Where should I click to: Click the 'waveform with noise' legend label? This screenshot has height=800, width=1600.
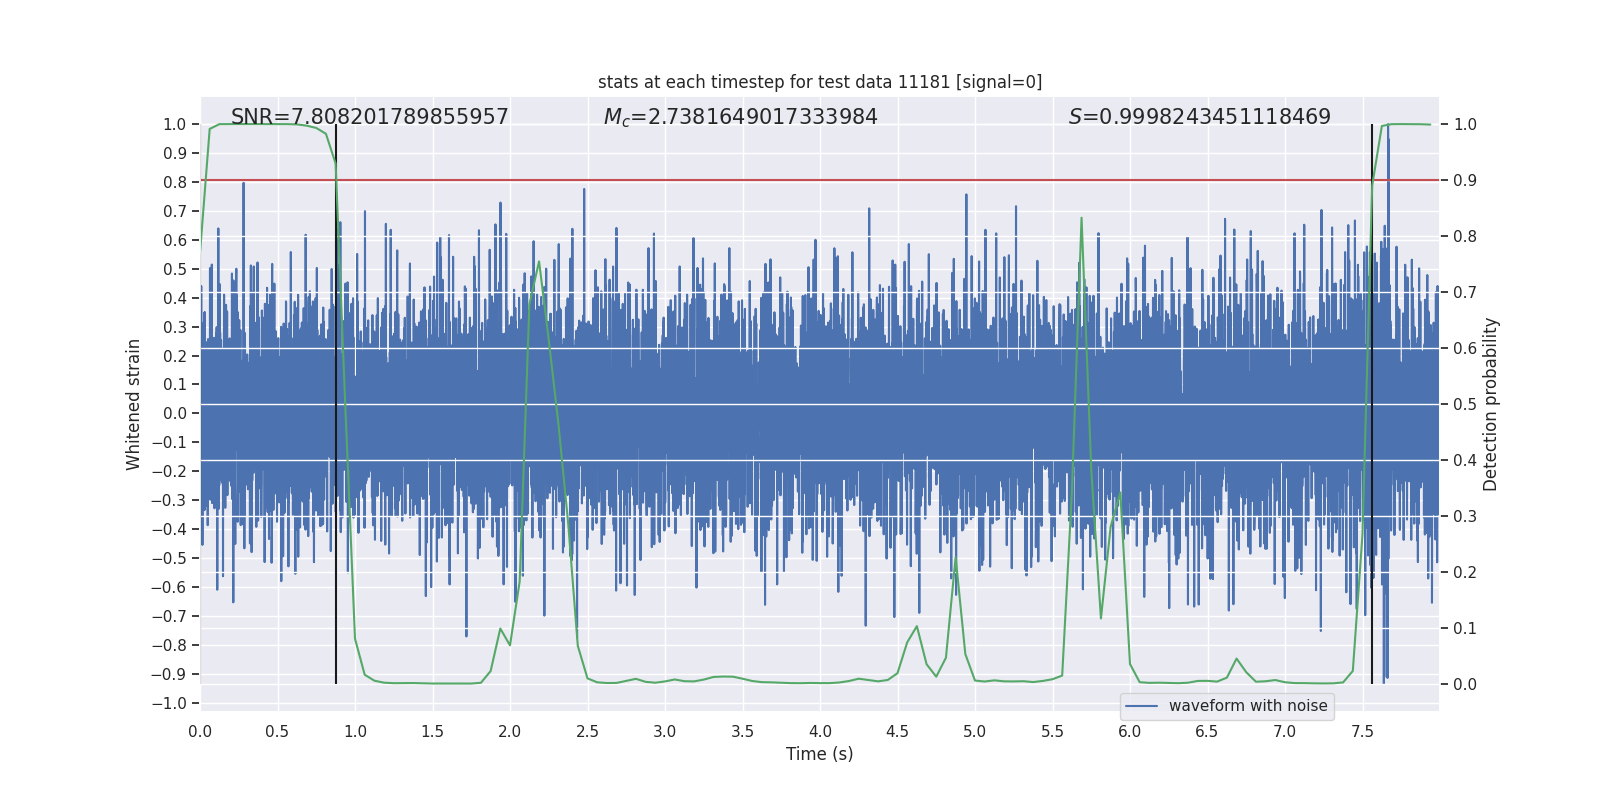(1247, 706)
